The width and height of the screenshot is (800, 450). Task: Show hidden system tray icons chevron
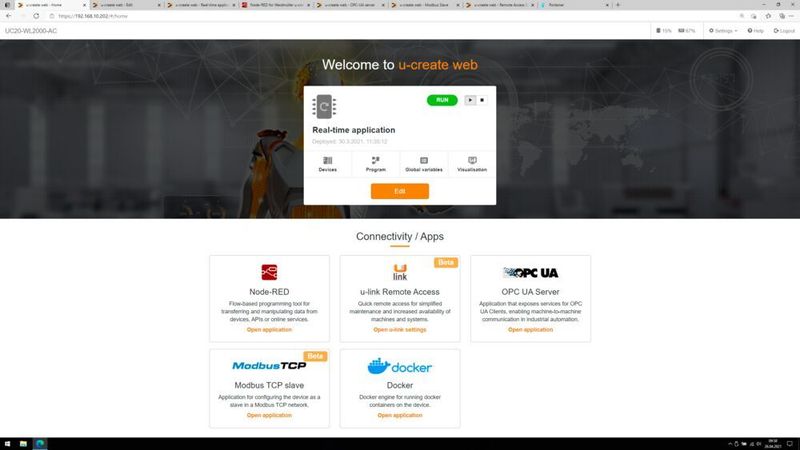(x=730, y=444)
